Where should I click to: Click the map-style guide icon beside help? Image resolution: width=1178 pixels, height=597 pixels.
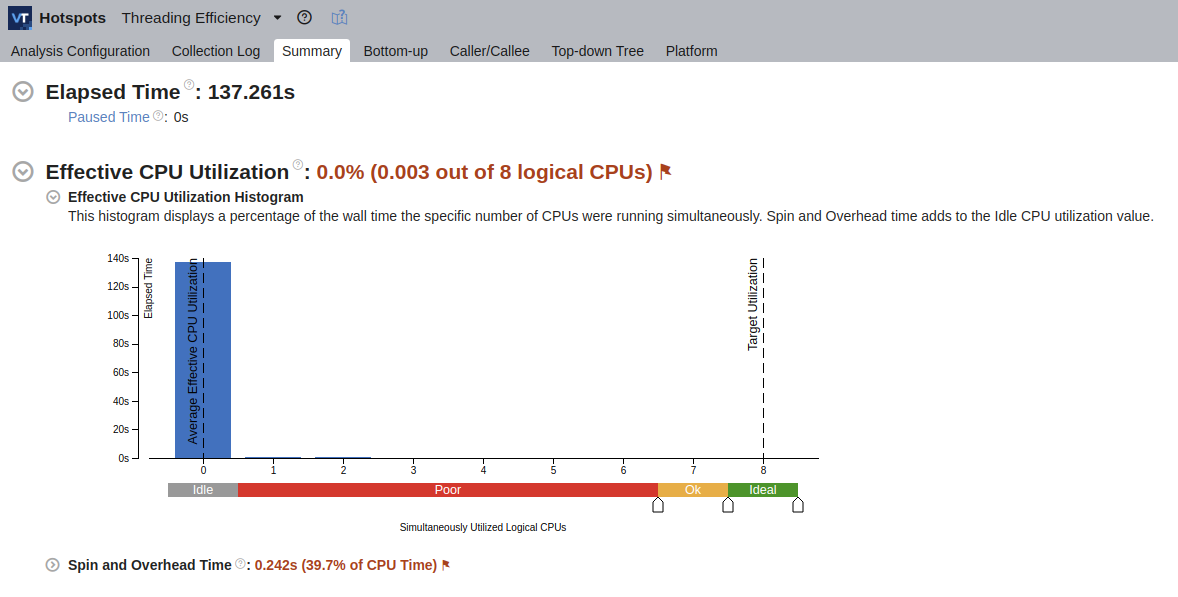point(339,17)
